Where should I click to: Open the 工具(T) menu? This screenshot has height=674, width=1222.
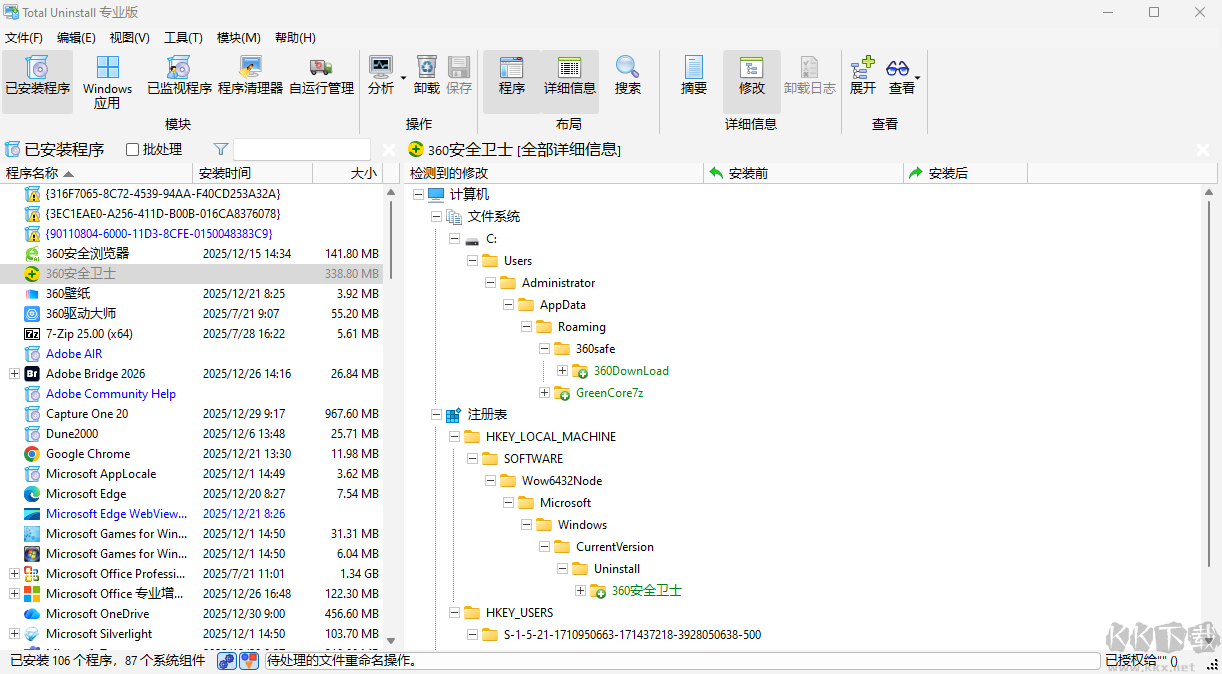[183, 38]
